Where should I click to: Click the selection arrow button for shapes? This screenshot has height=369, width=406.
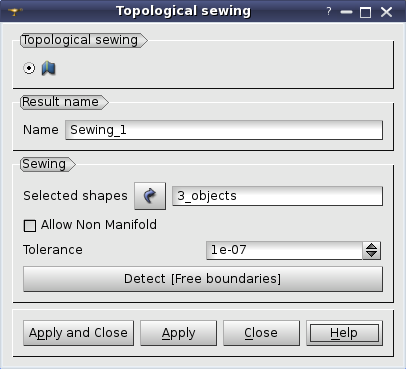150,196
